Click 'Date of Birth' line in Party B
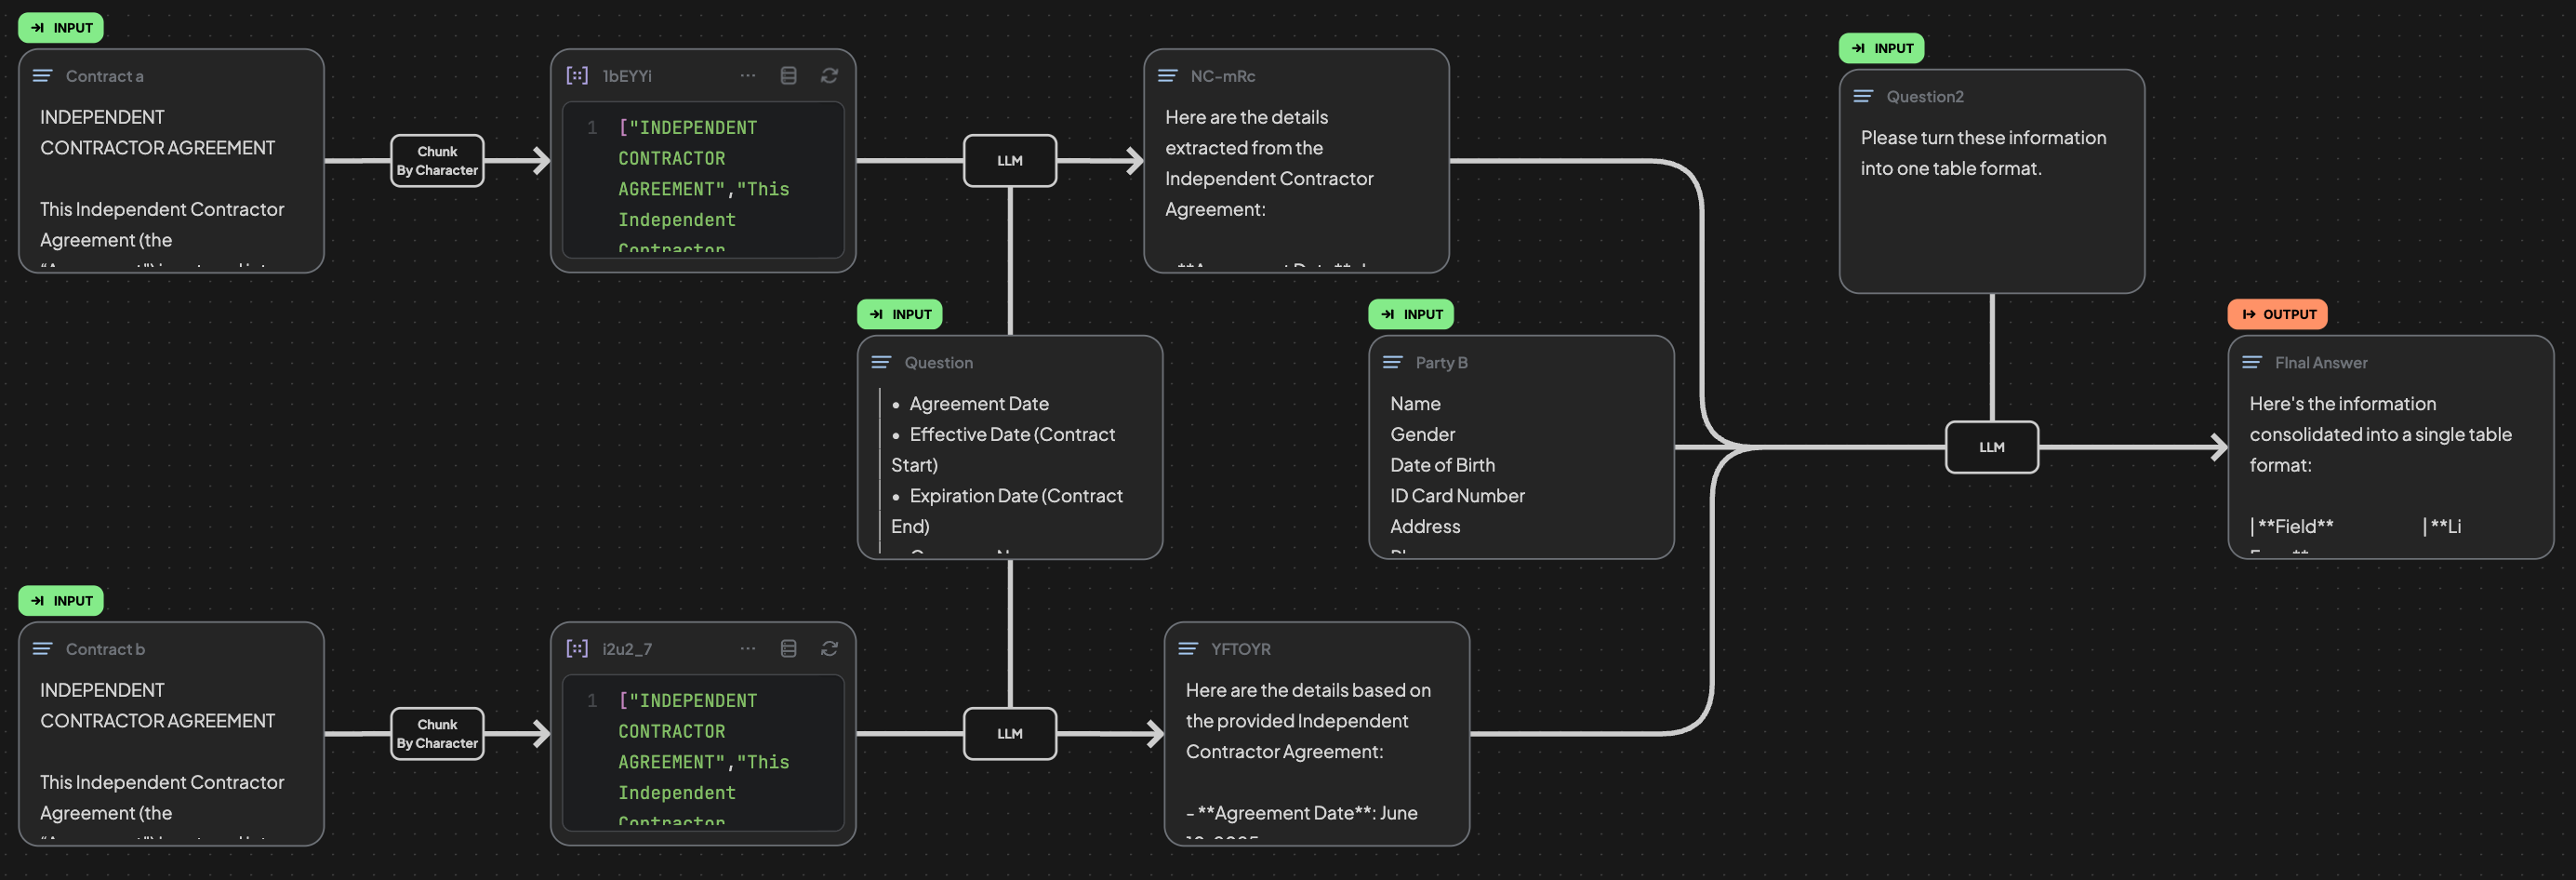Viewport: 2576px width, 880px height. tap(1442, 465)
